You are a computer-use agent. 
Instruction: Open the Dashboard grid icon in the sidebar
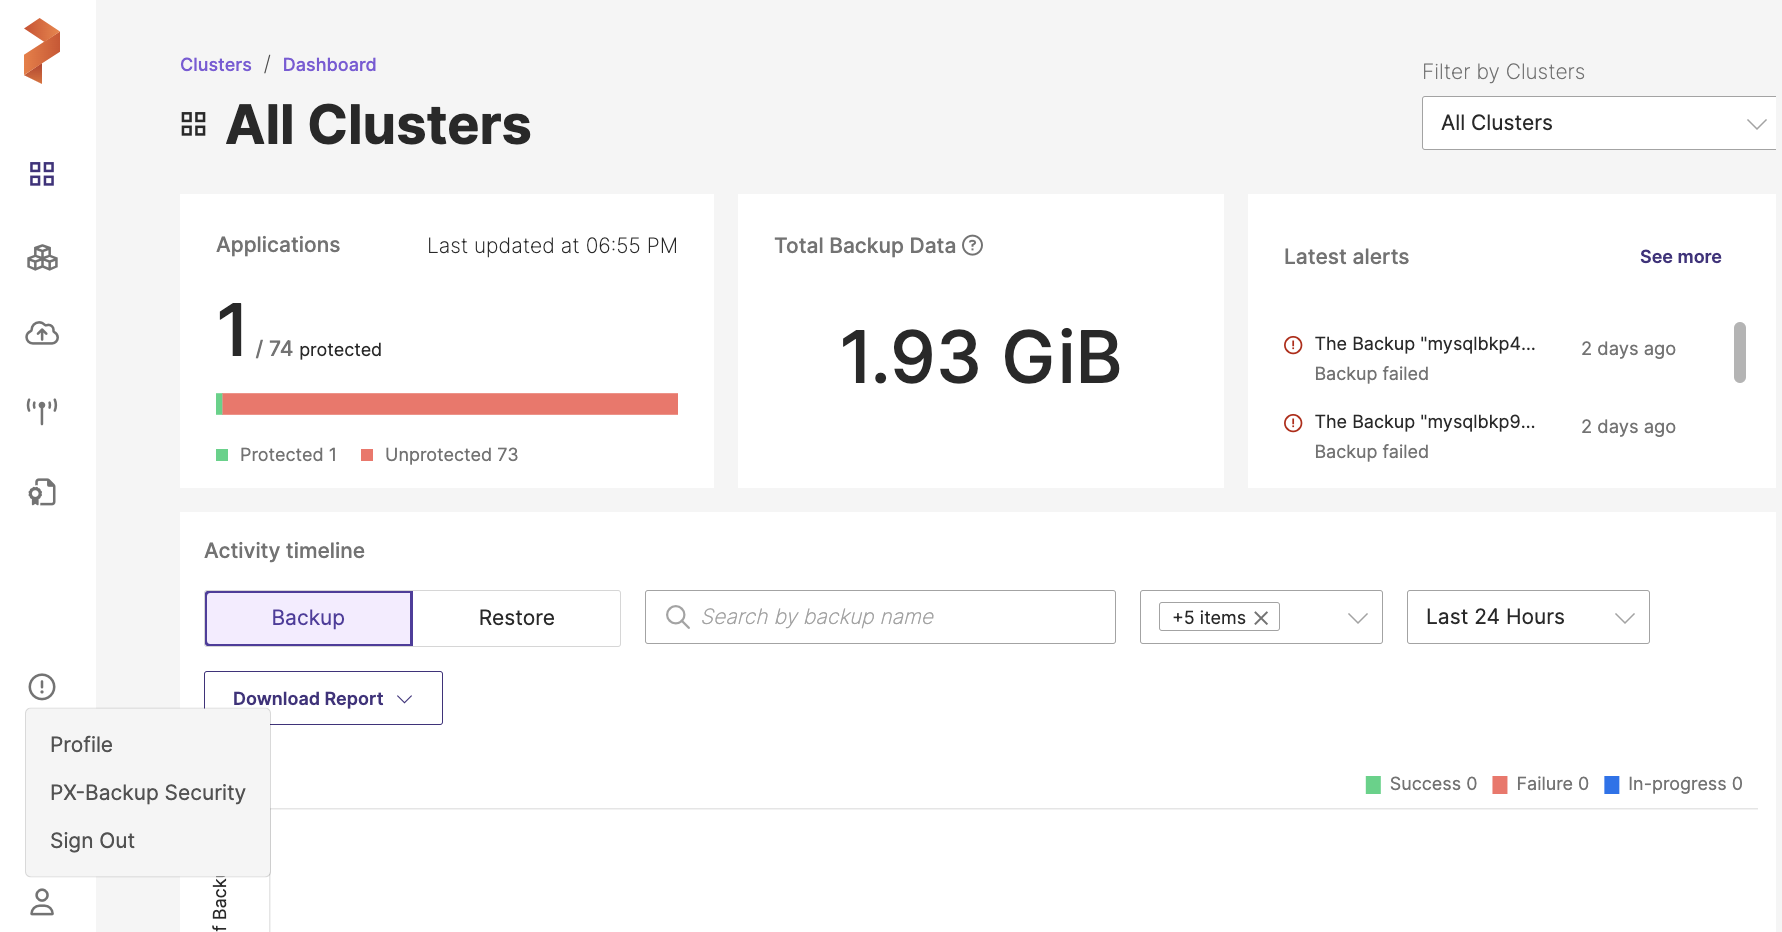[42, 174]
